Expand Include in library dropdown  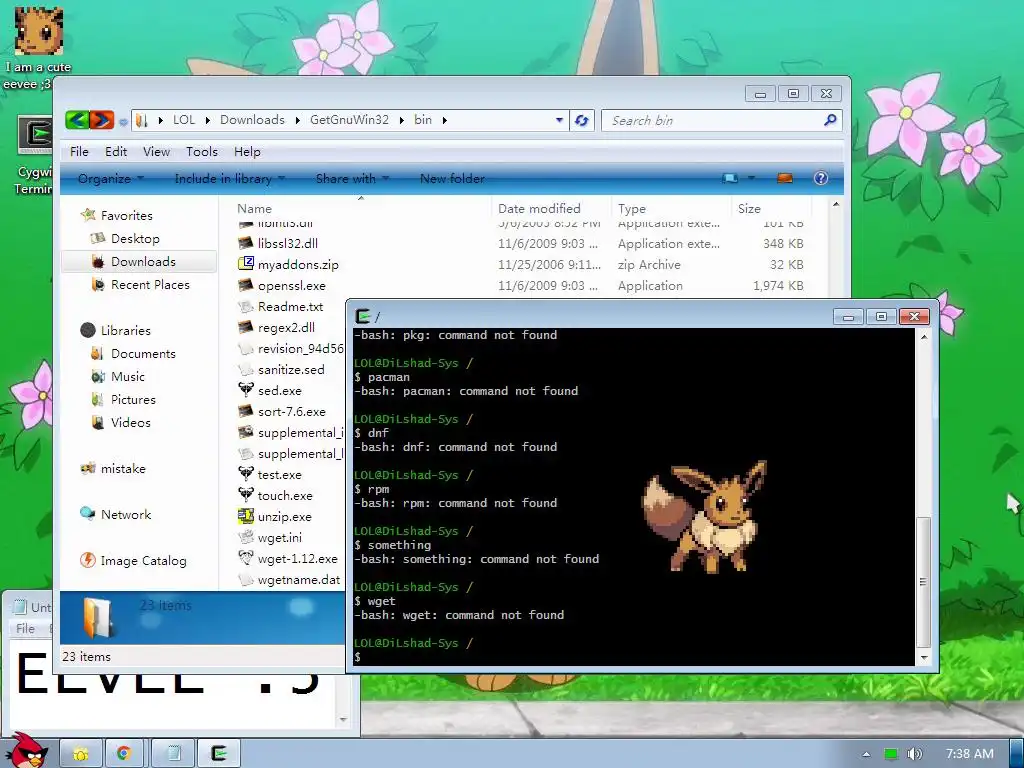230,178
